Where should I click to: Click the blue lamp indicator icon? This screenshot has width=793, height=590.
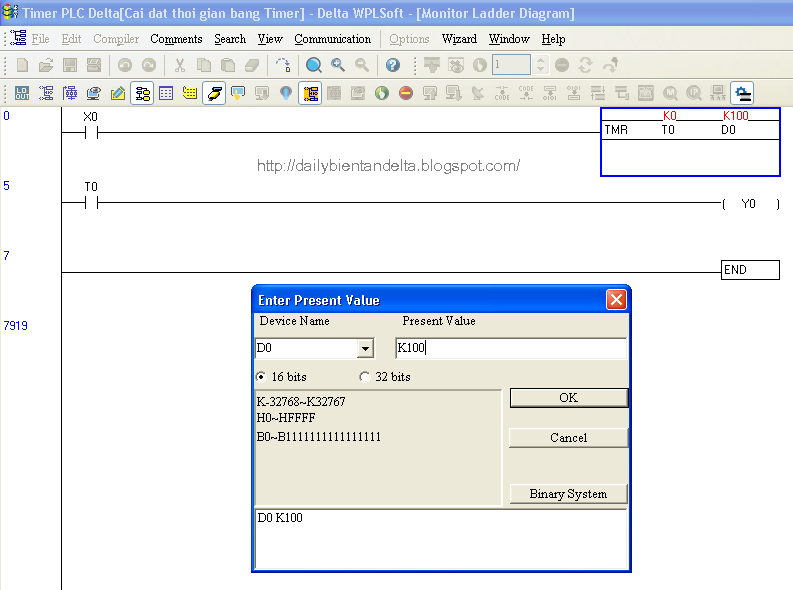(286, 93)
